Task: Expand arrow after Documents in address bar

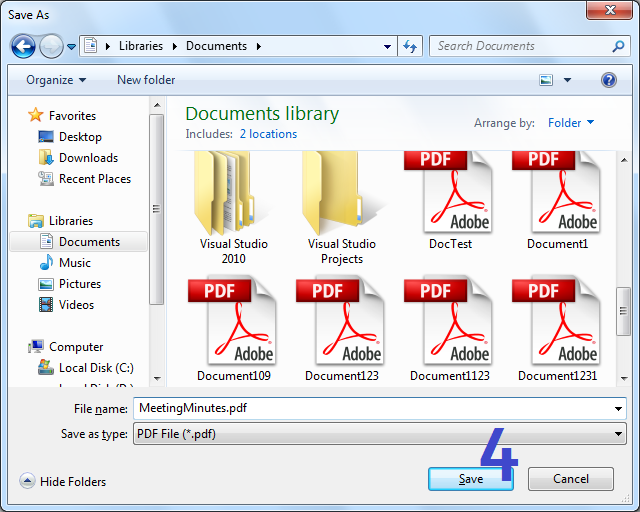Action: (259, 47)
